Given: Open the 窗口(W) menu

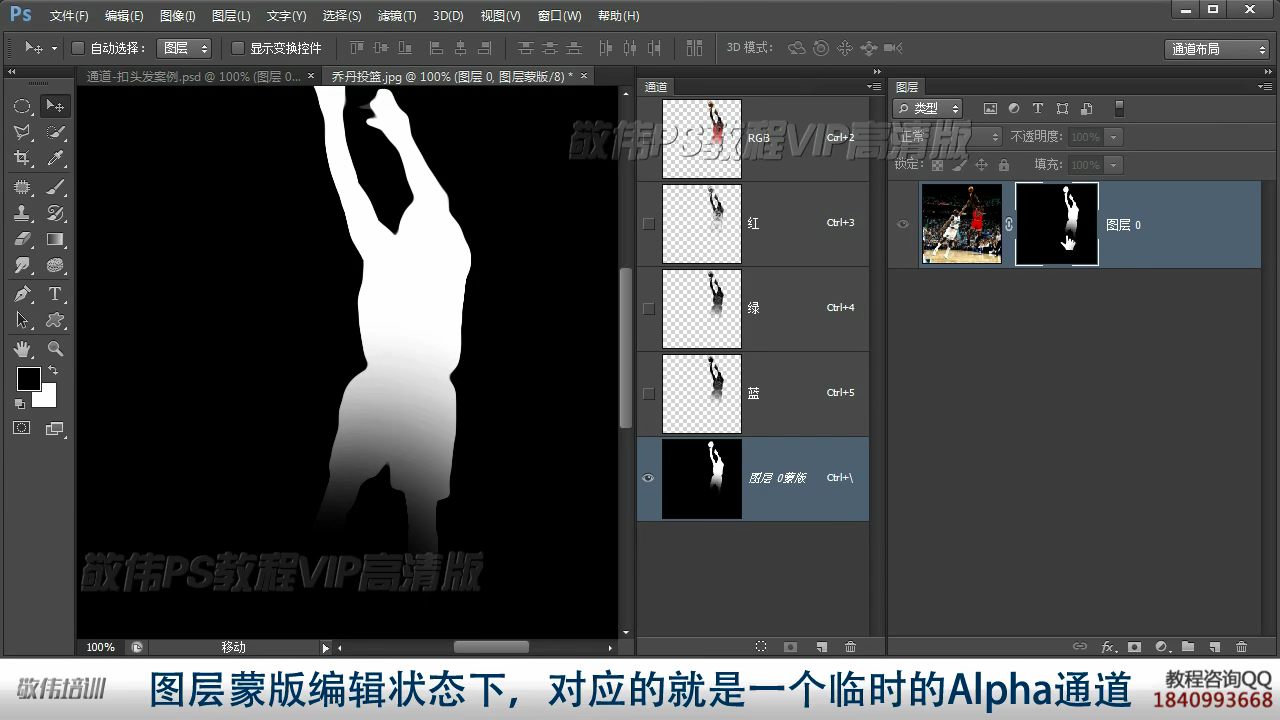Looking at the screenshot, I should pos(559,16).
